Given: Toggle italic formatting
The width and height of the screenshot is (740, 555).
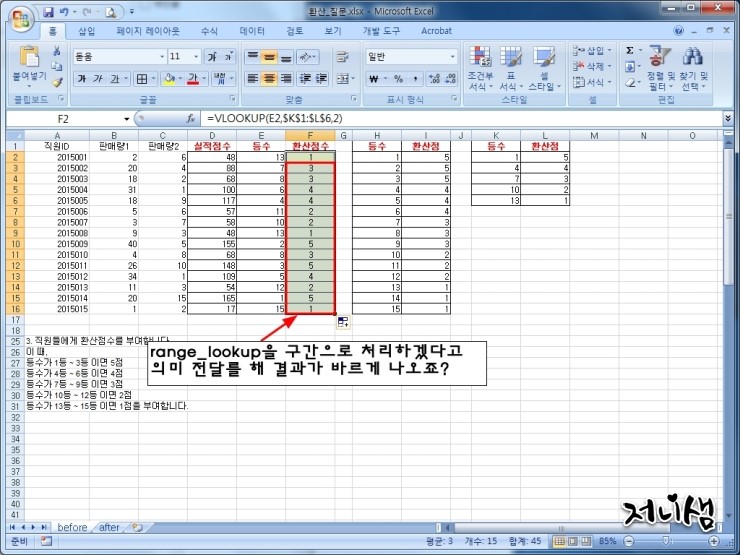Looking at the screenshot, I should pos(98,79).
